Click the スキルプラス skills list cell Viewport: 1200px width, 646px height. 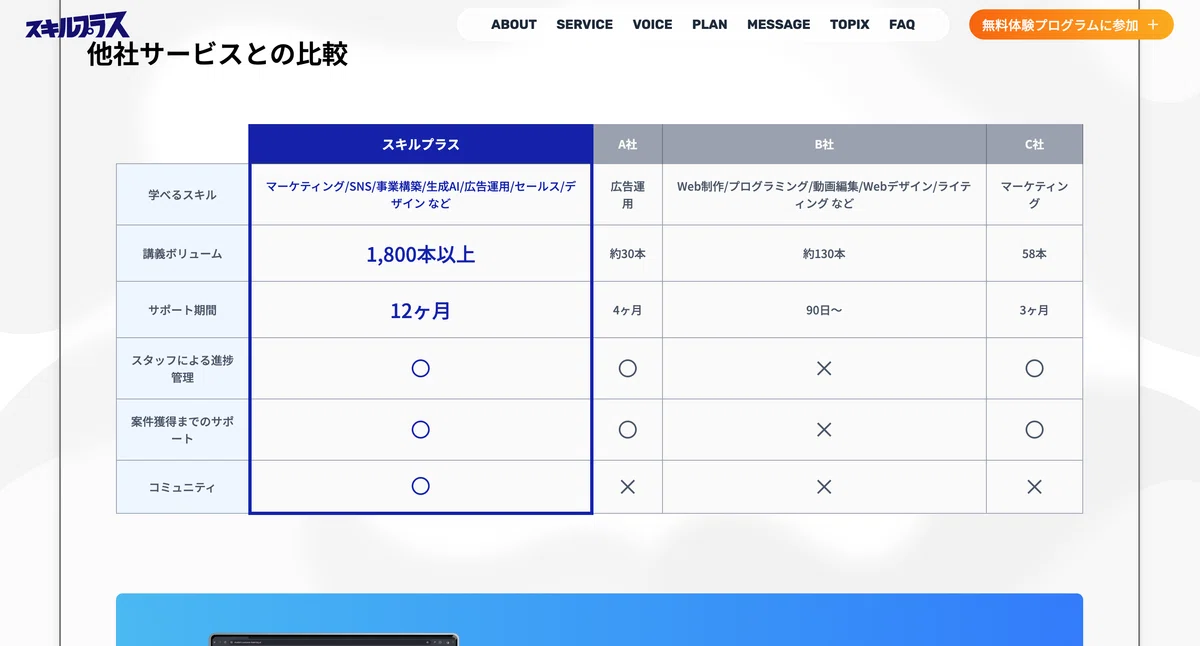pos(421,195)
